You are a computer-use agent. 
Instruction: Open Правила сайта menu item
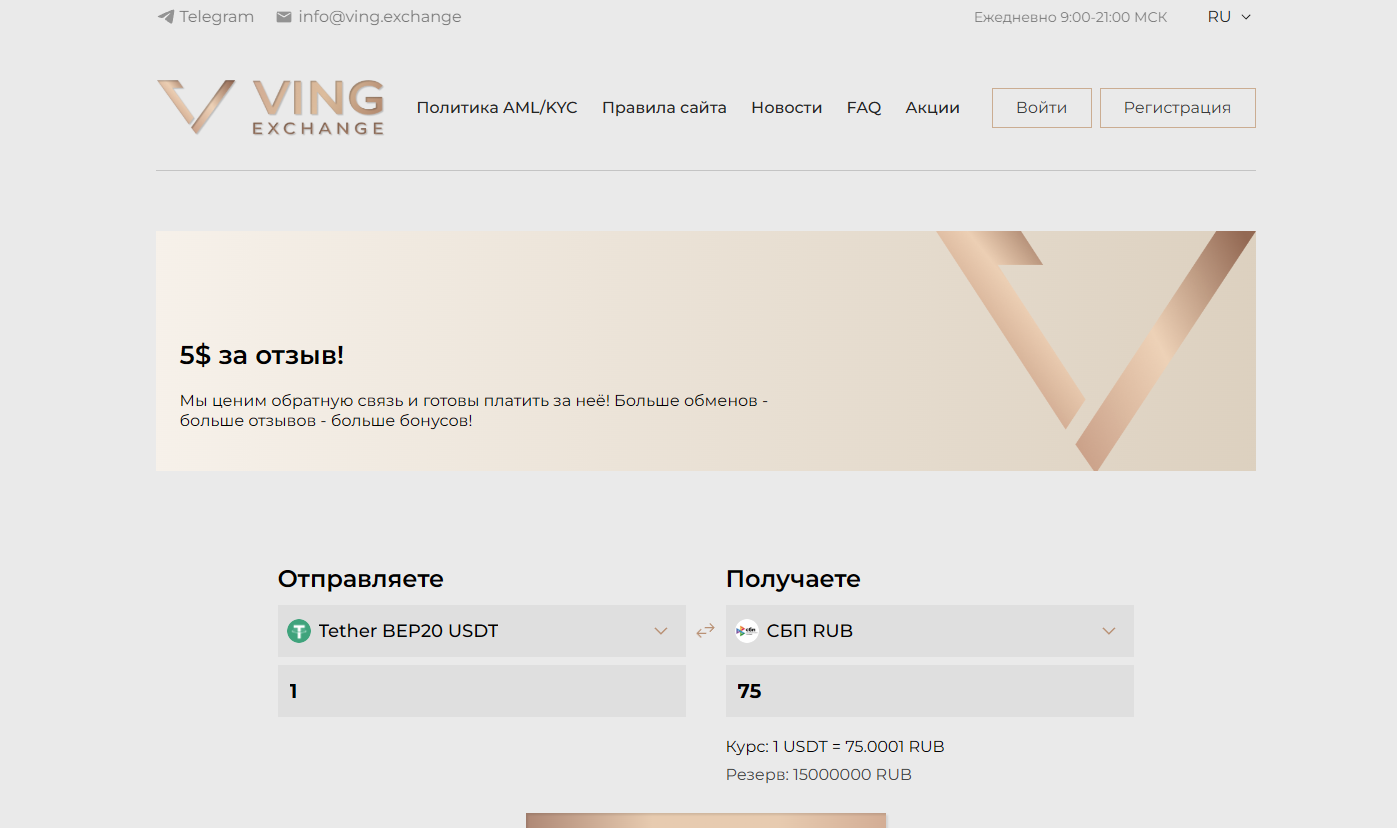tap(664, 108)
